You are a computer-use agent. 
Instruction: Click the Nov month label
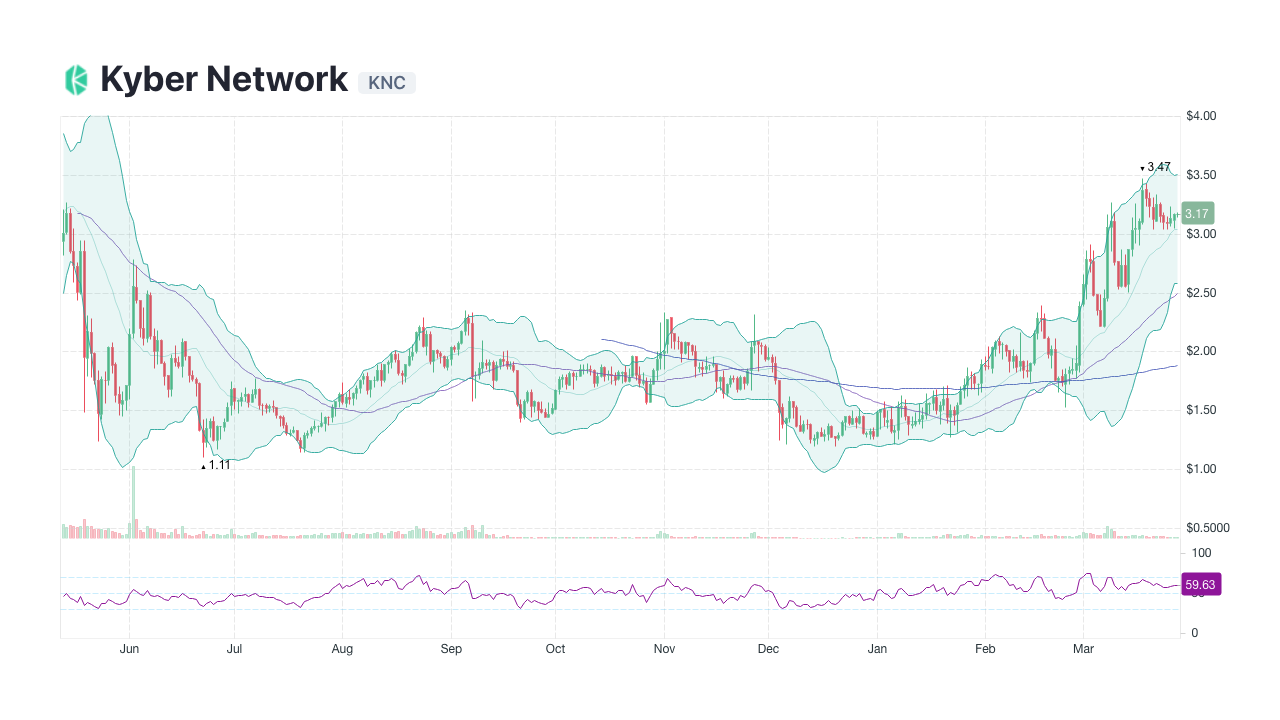point(664,649)
